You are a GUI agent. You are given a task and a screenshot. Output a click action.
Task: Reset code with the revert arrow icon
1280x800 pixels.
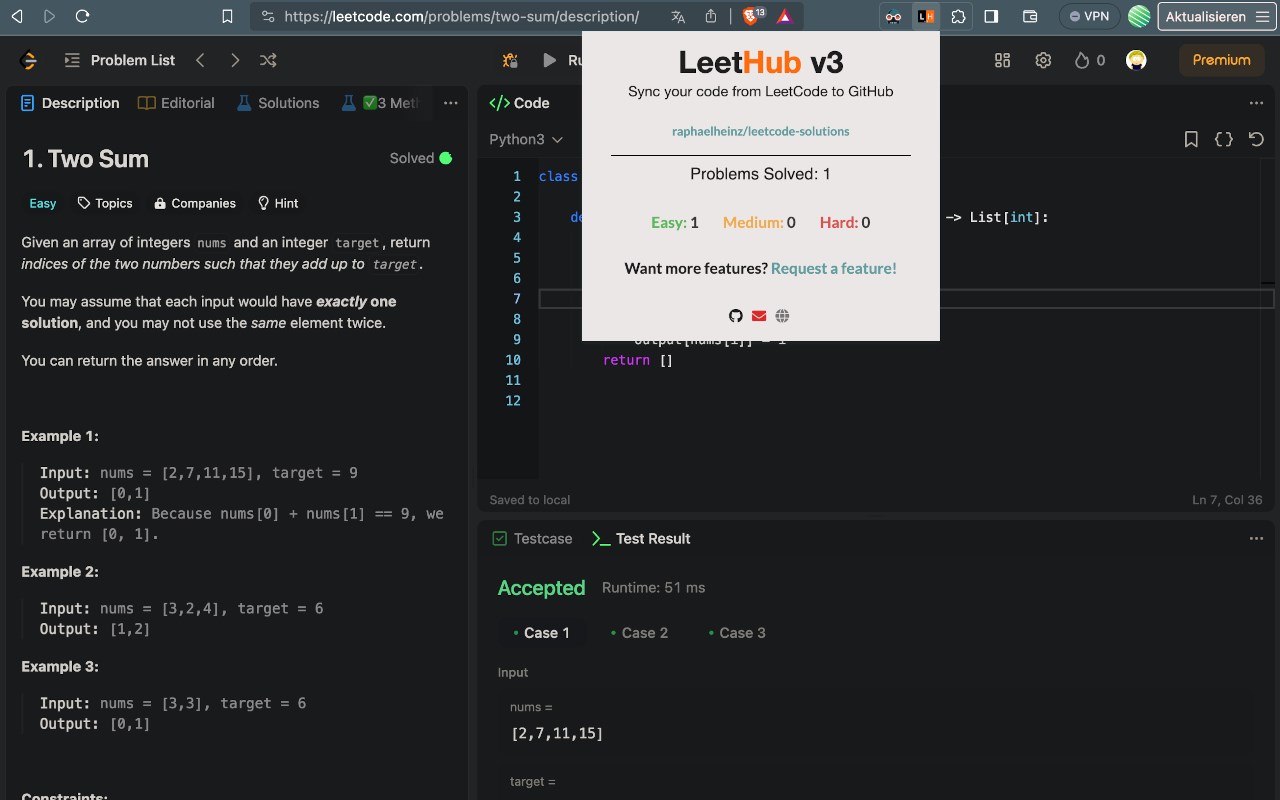(x=1257, y=140)
